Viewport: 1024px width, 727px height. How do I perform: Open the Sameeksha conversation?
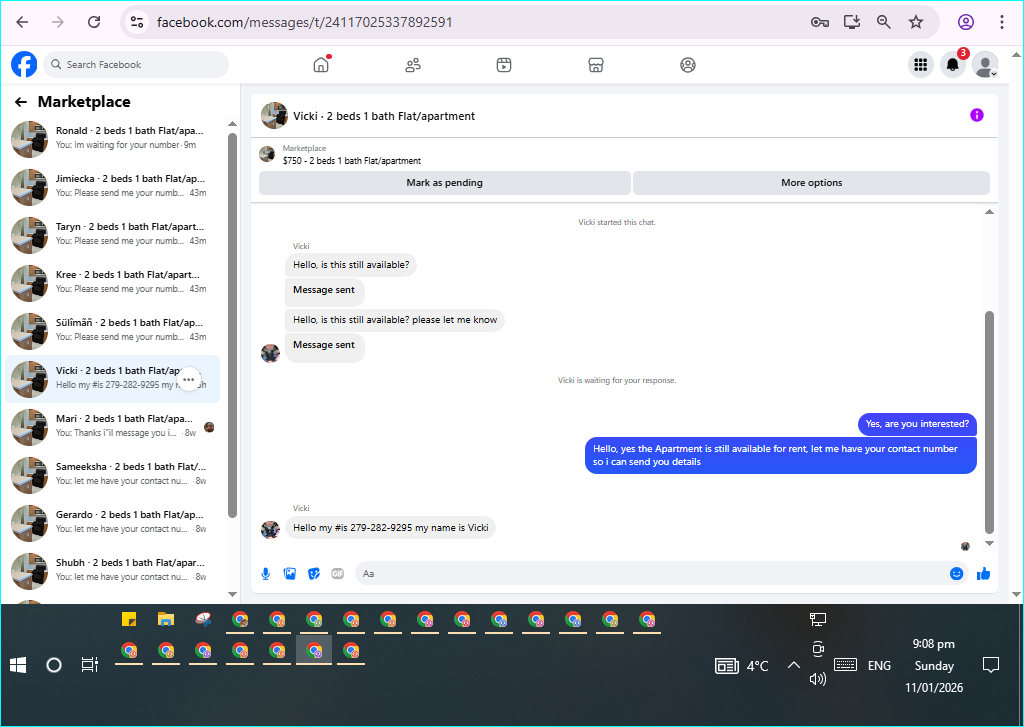pos(112,474)
